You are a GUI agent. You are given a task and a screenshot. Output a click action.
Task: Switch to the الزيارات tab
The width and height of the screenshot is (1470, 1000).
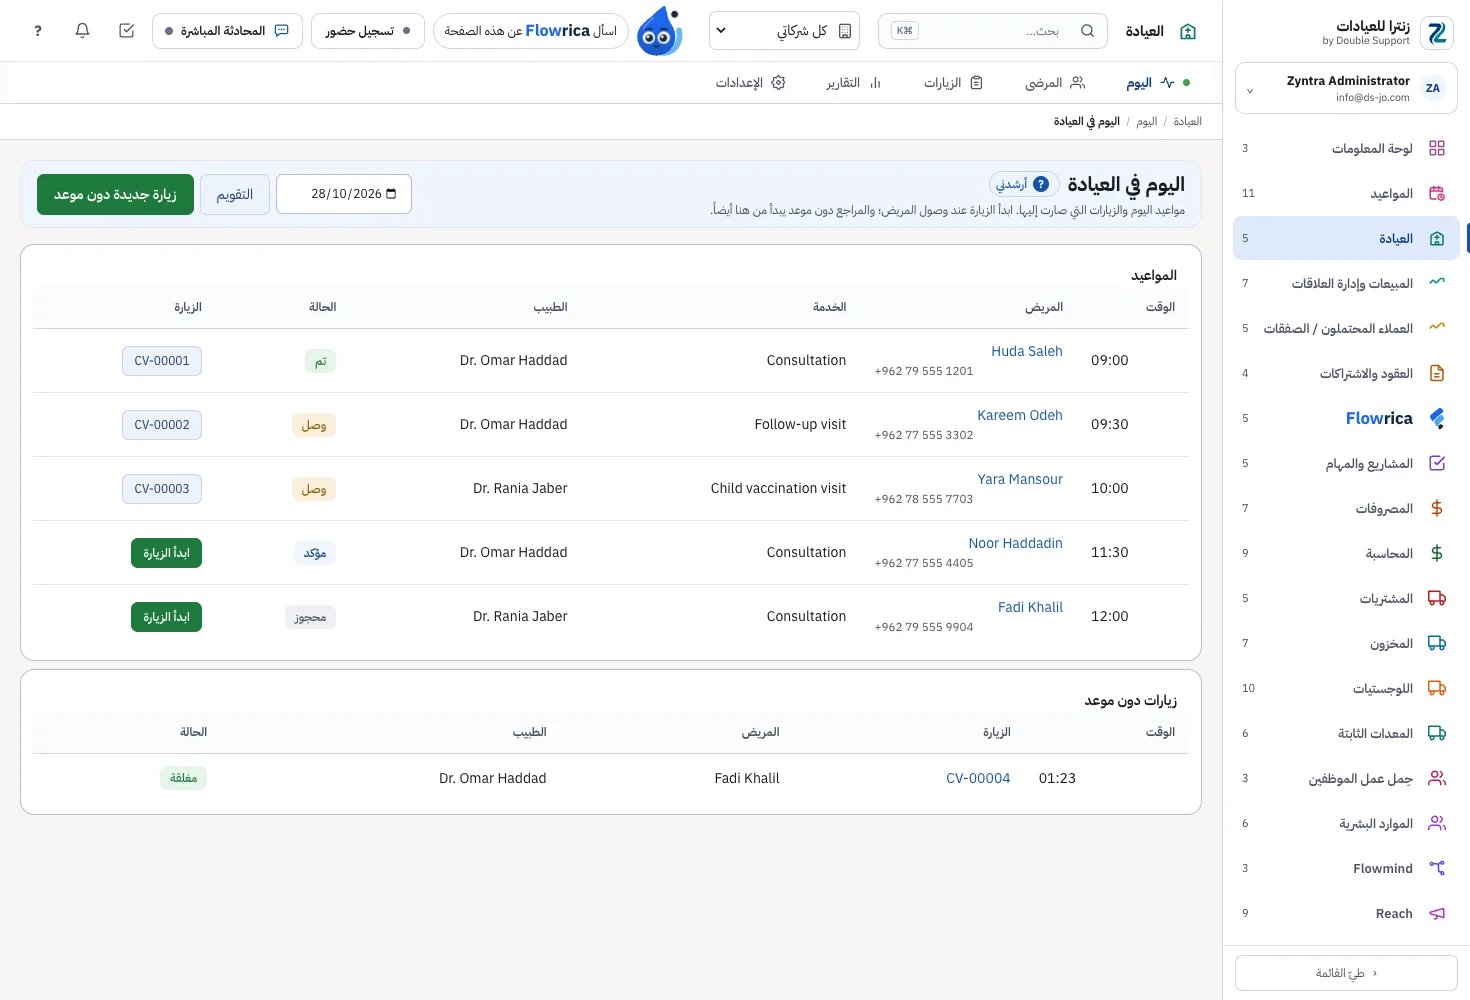tap(953, 83)
